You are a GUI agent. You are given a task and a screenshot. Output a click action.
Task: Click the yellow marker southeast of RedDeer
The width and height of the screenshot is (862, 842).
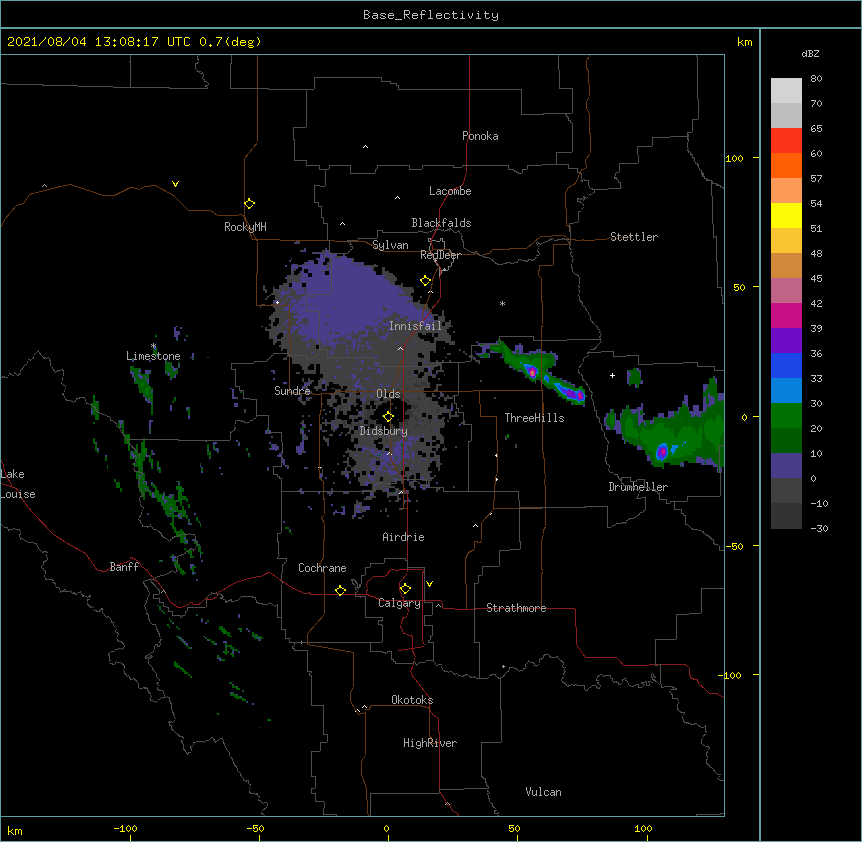click(x=425, y=281)
